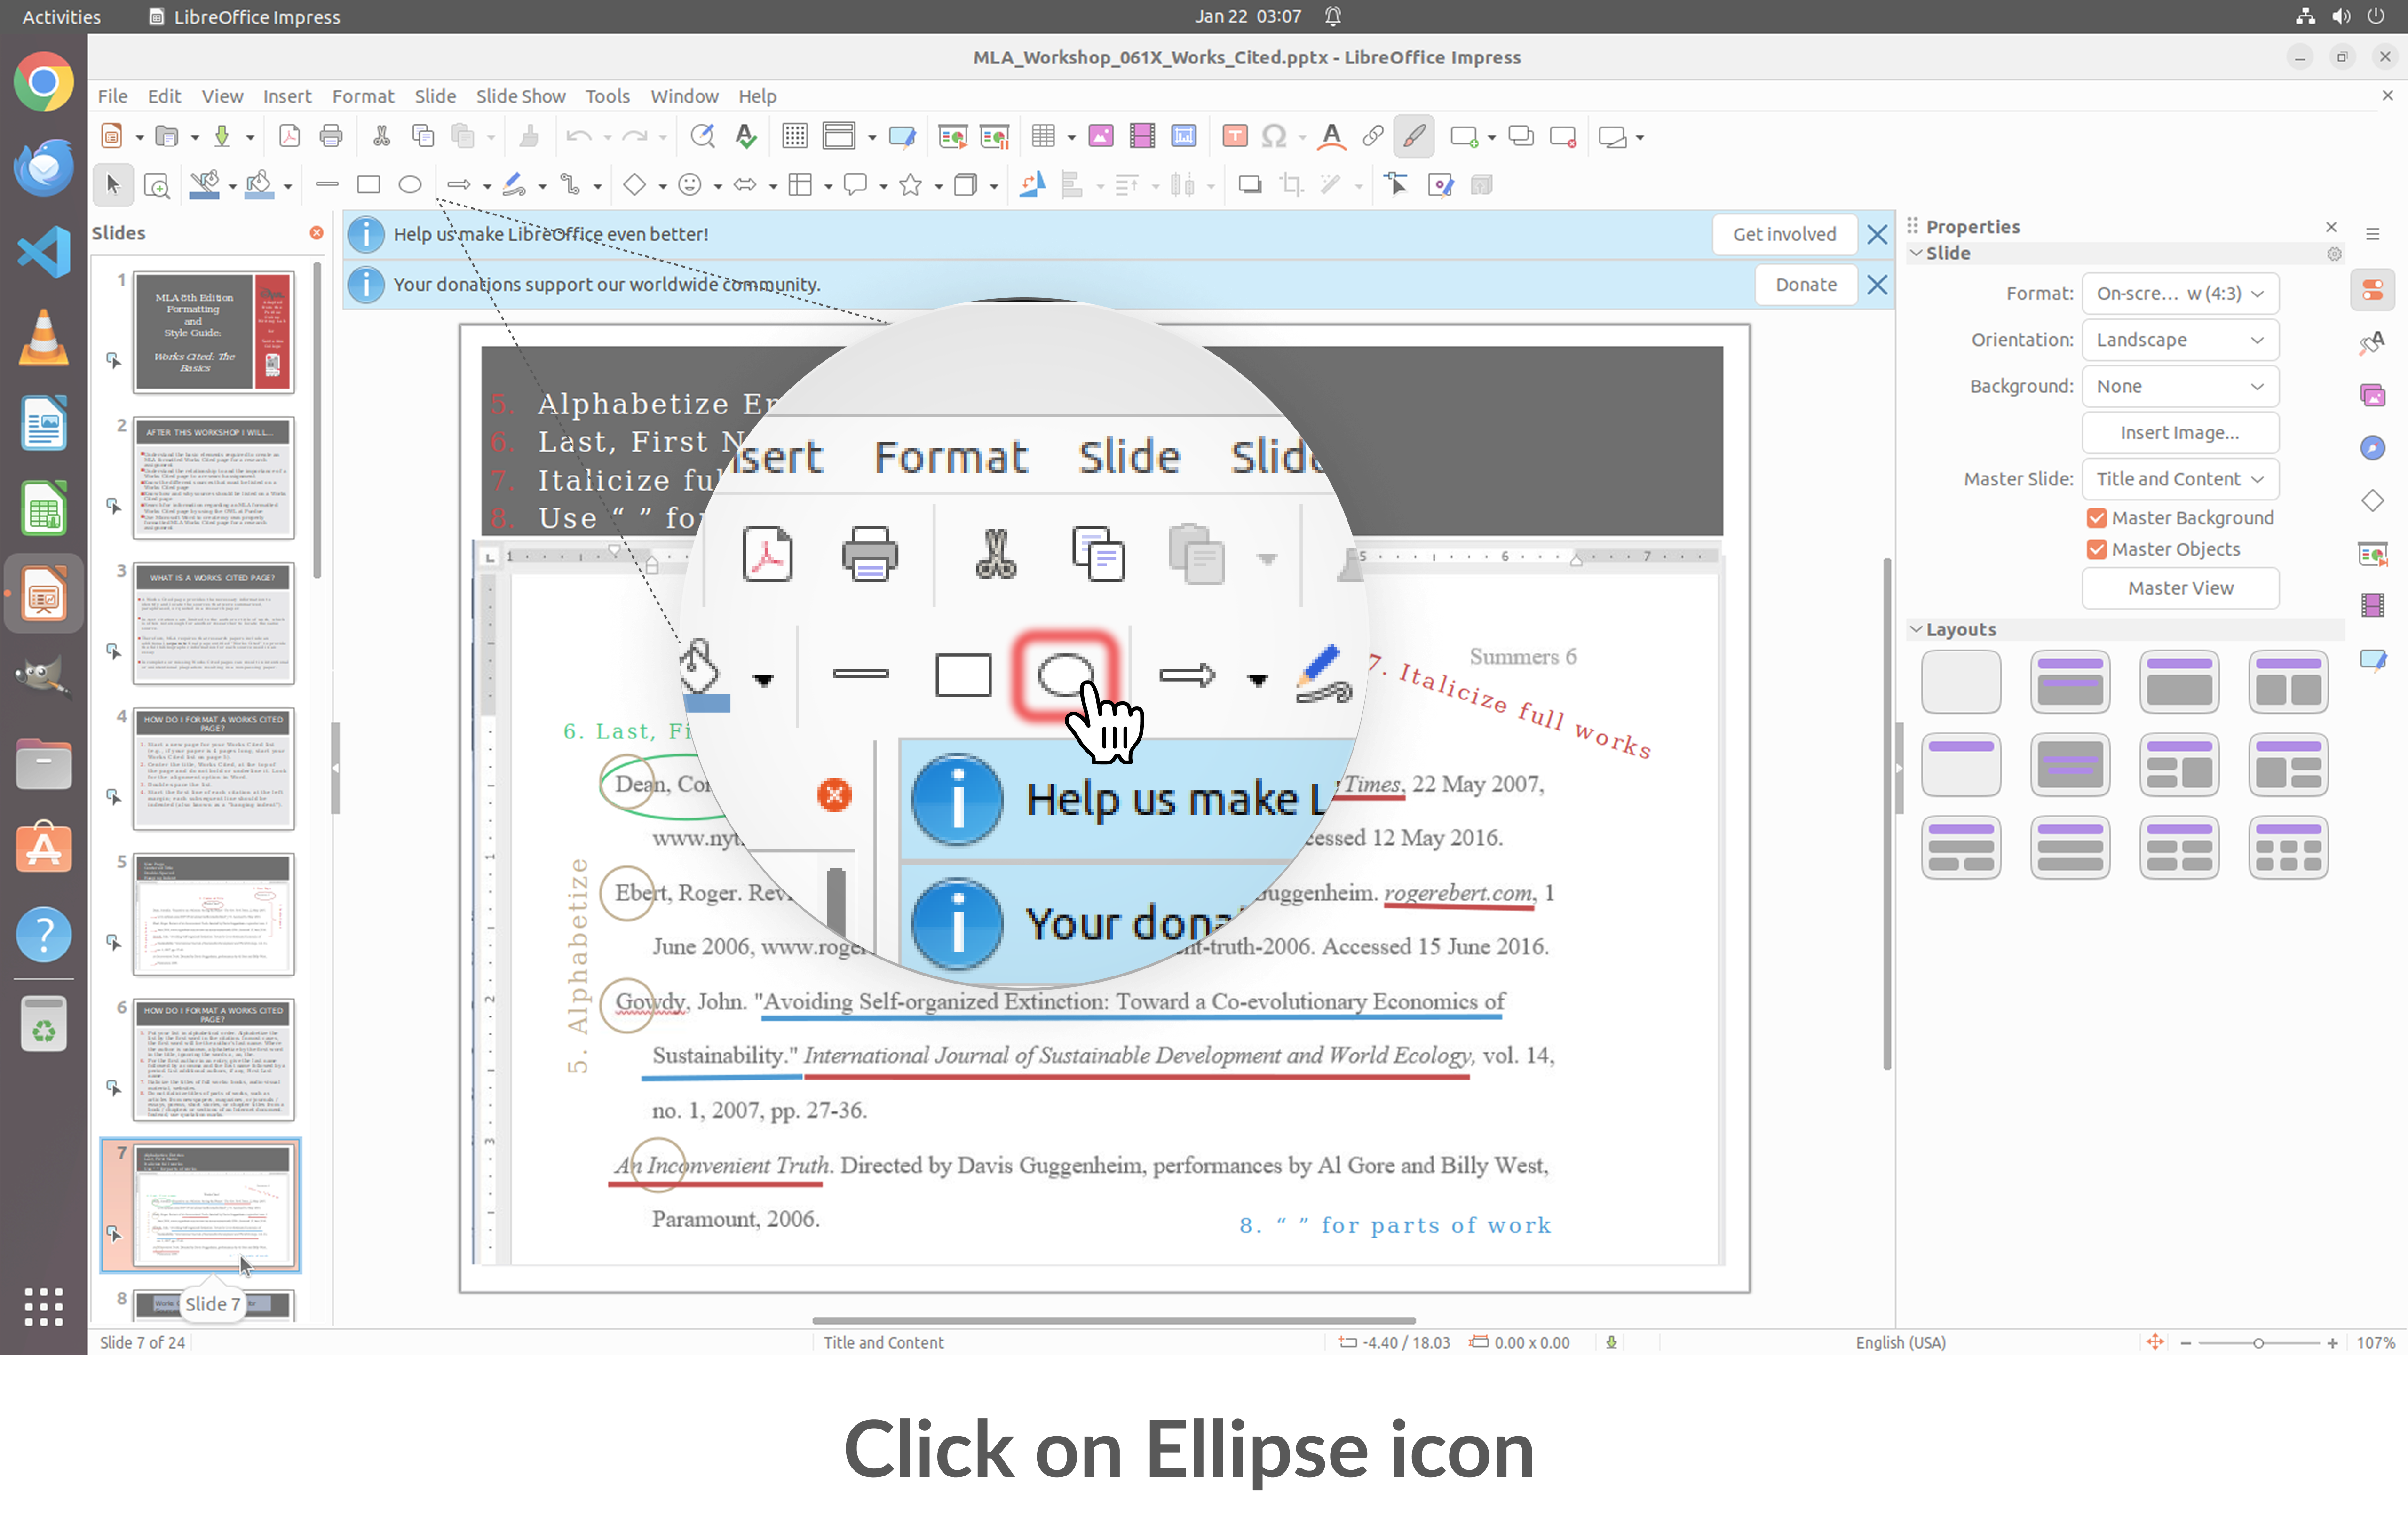This screenshot has height=1524, width=2408.
Task: Open the Slide Show menu
Action: [520, 96]
